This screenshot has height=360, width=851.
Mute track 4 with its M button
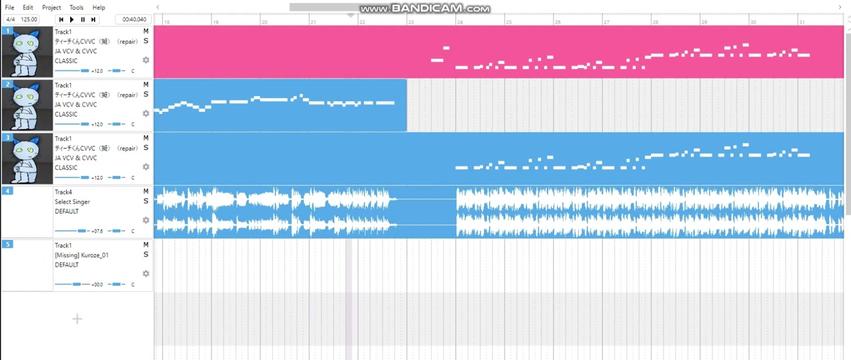click(x=145, y=191)
